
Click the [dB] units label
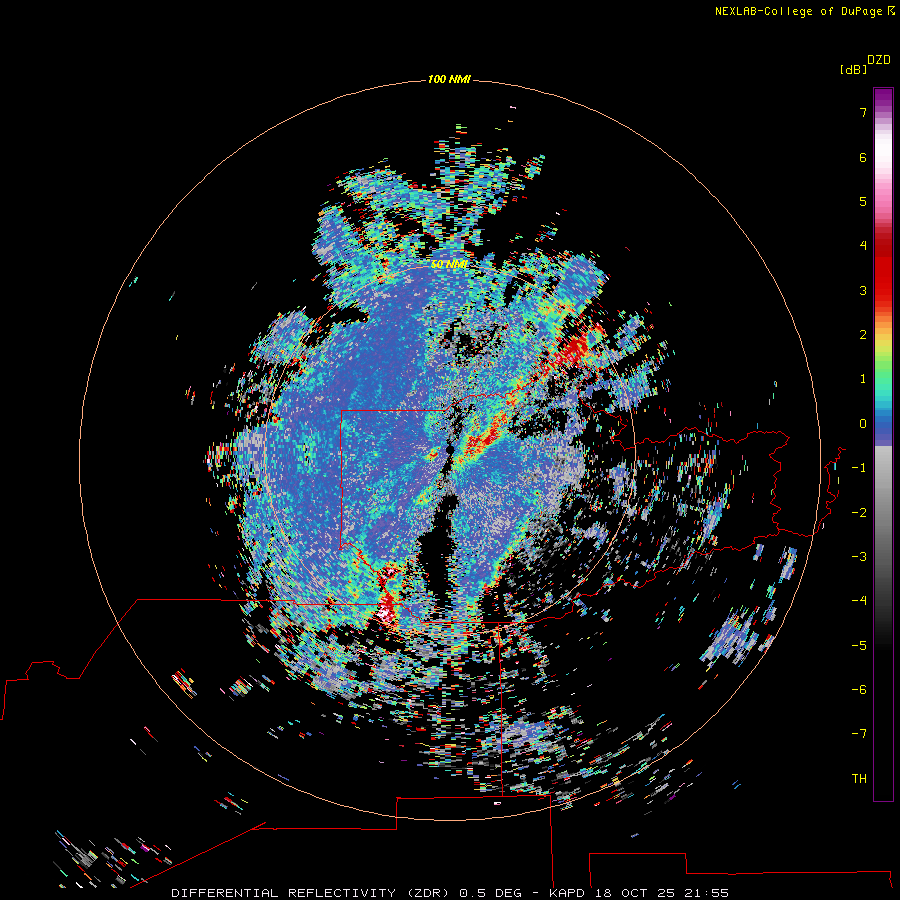[x=853, y=70]
